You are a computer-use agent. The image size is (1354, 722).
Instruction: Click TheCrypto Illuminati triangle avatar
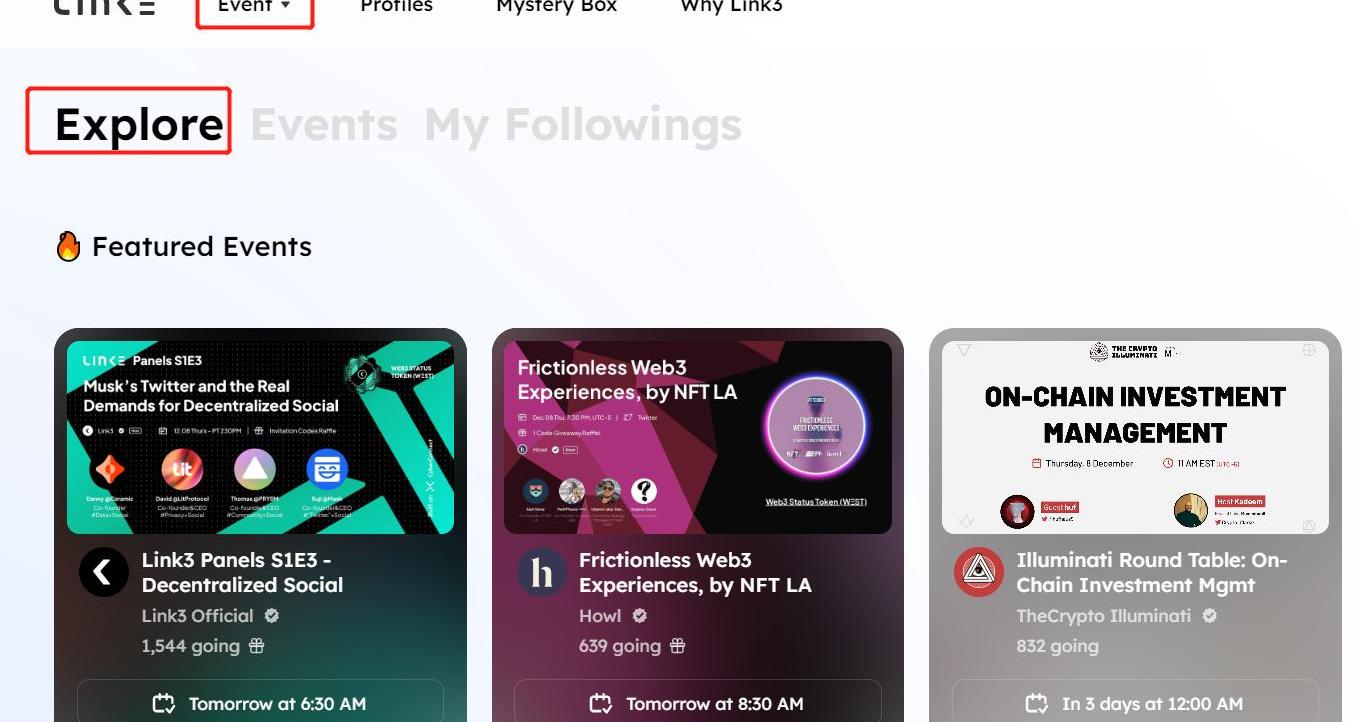[979, 572]
